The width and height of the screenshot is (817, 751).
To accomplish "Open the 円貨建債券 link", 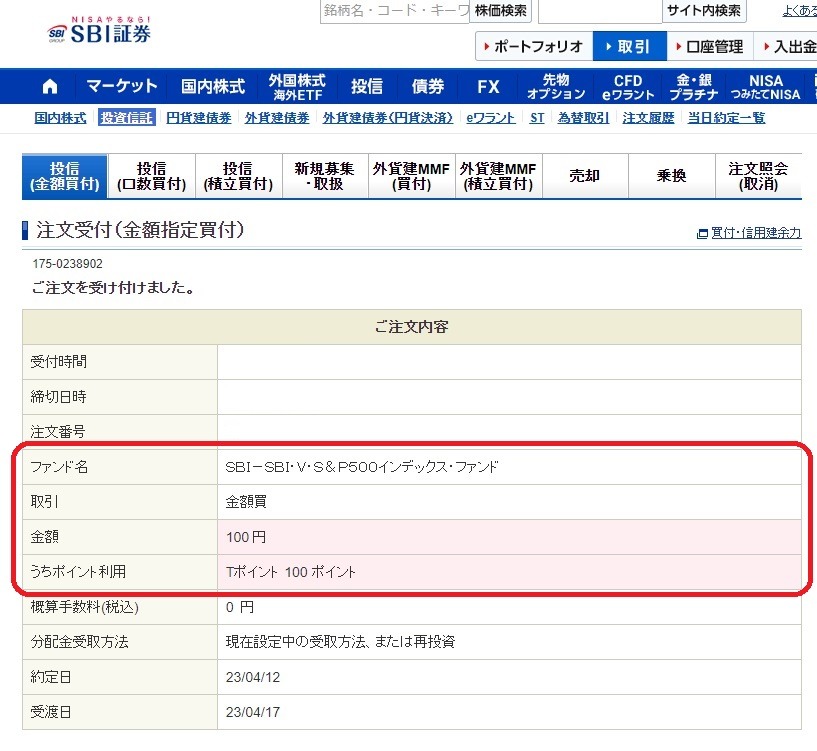I will tap(199, 118).
